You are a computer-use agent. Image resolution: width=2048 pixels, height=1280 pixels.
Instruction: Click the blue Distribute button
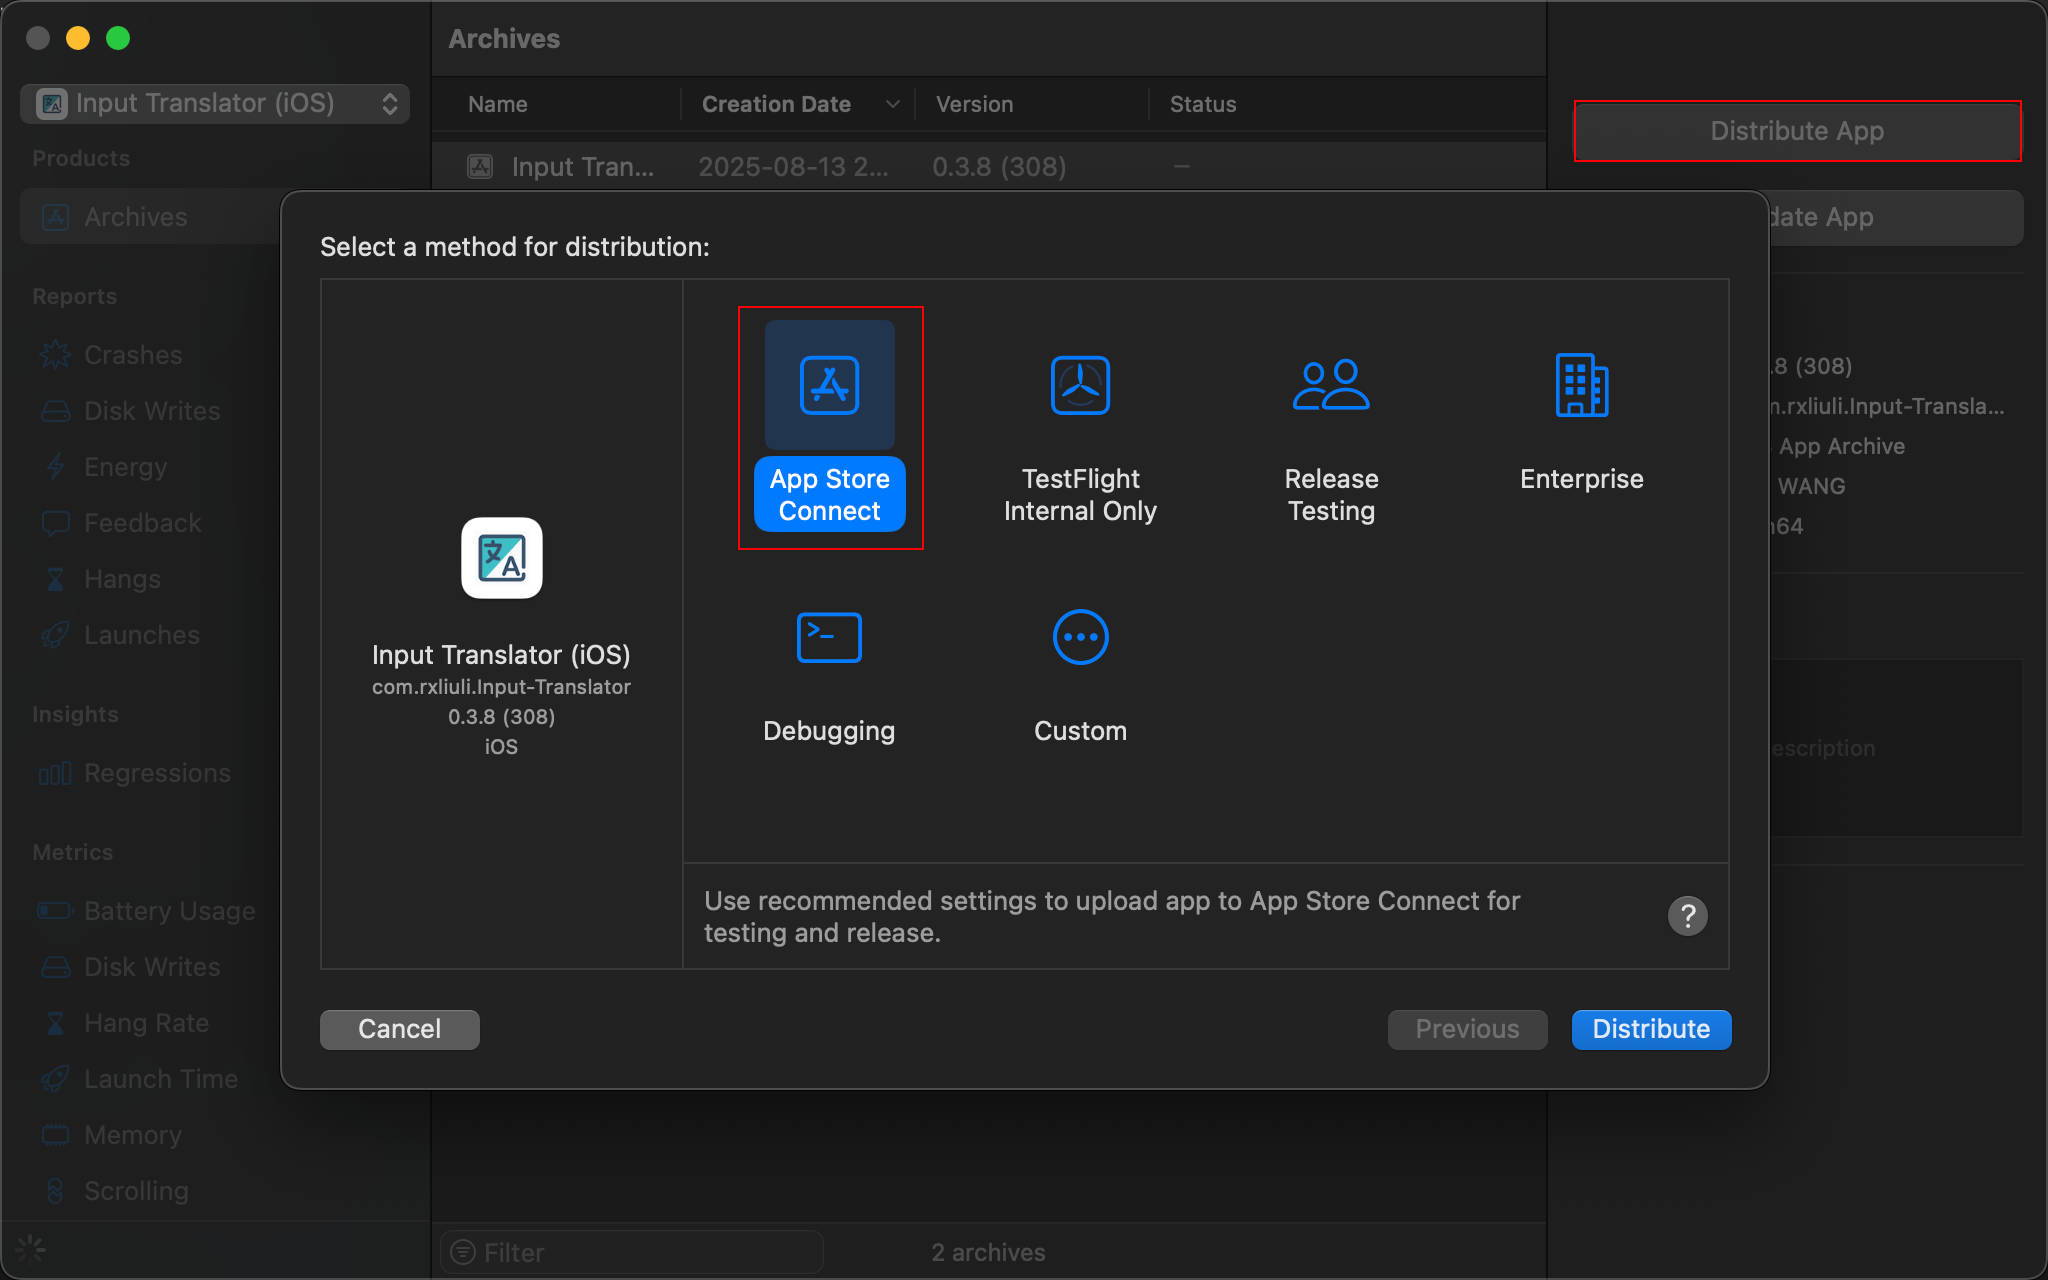(1651, 1029)
